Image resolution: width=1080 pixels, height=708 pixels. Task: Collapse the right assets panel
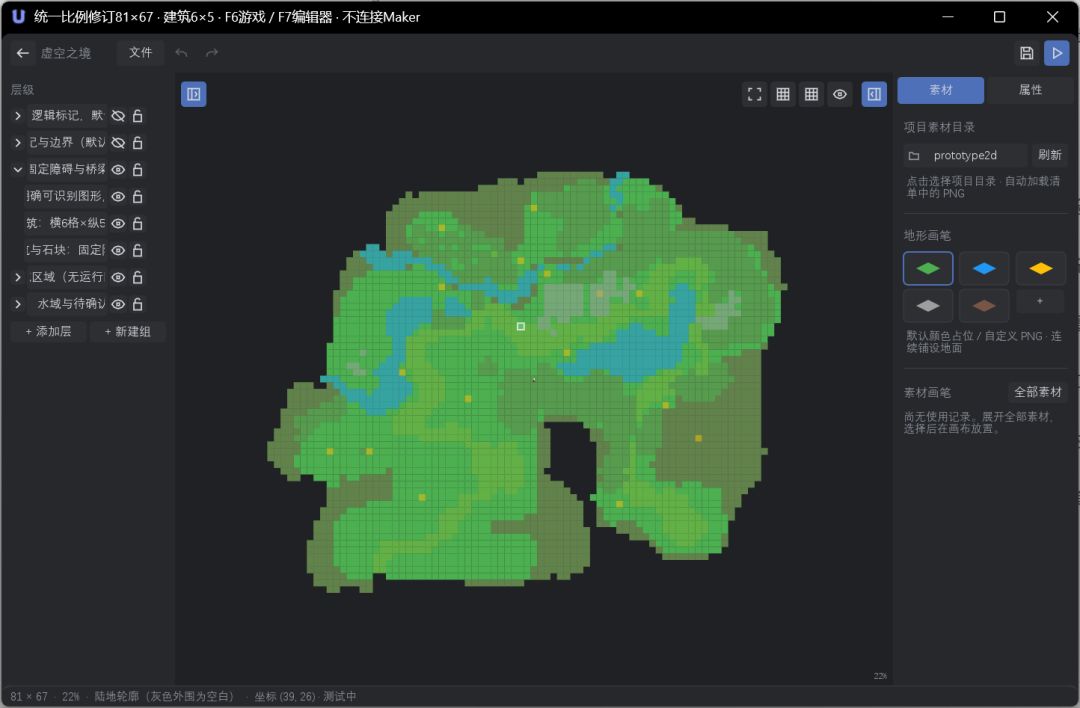[874, 94]
